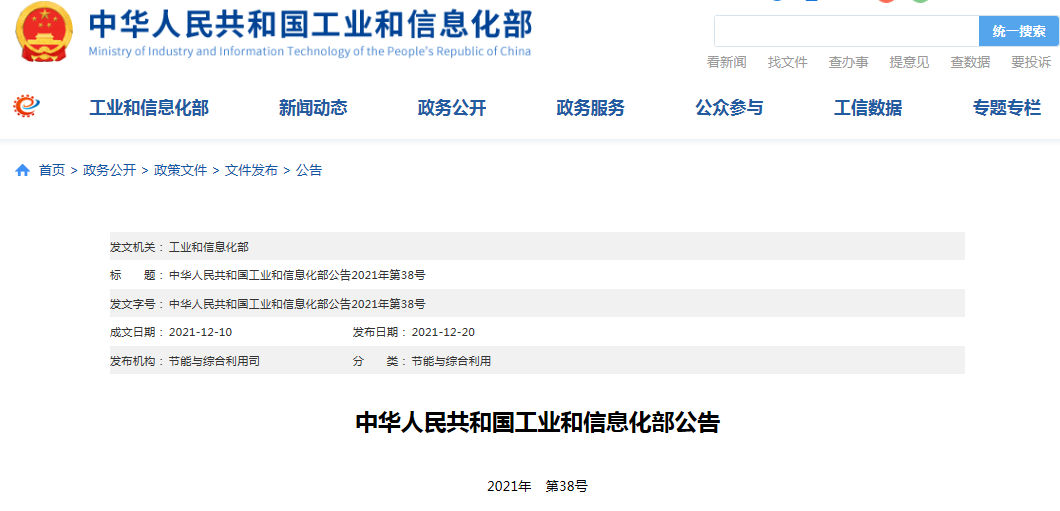Click the 查数据 quick link
This screenshot has height=511, width=1060.
tap(970, 62)
